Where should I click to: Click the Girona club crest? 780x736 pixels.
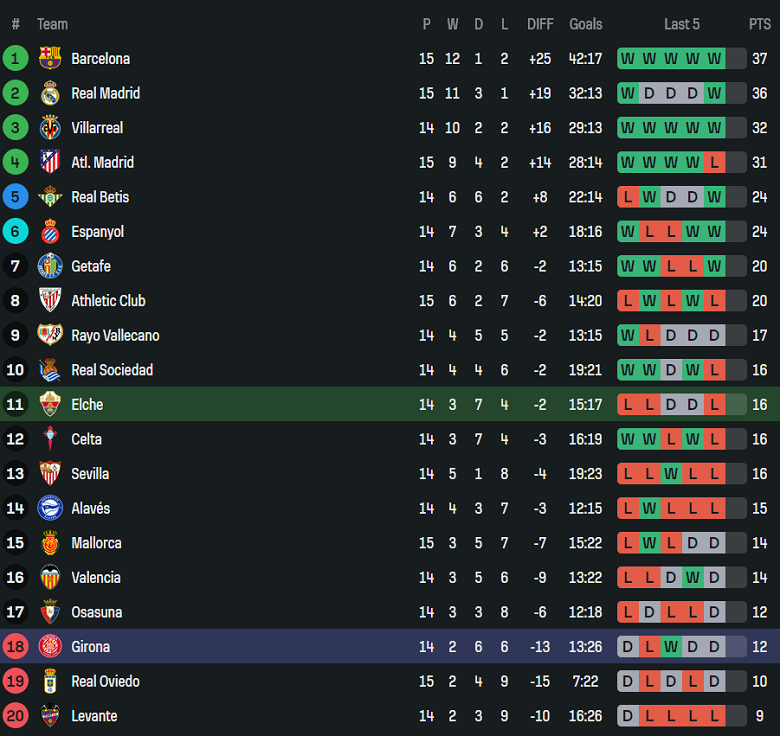[x=50, y=647]
